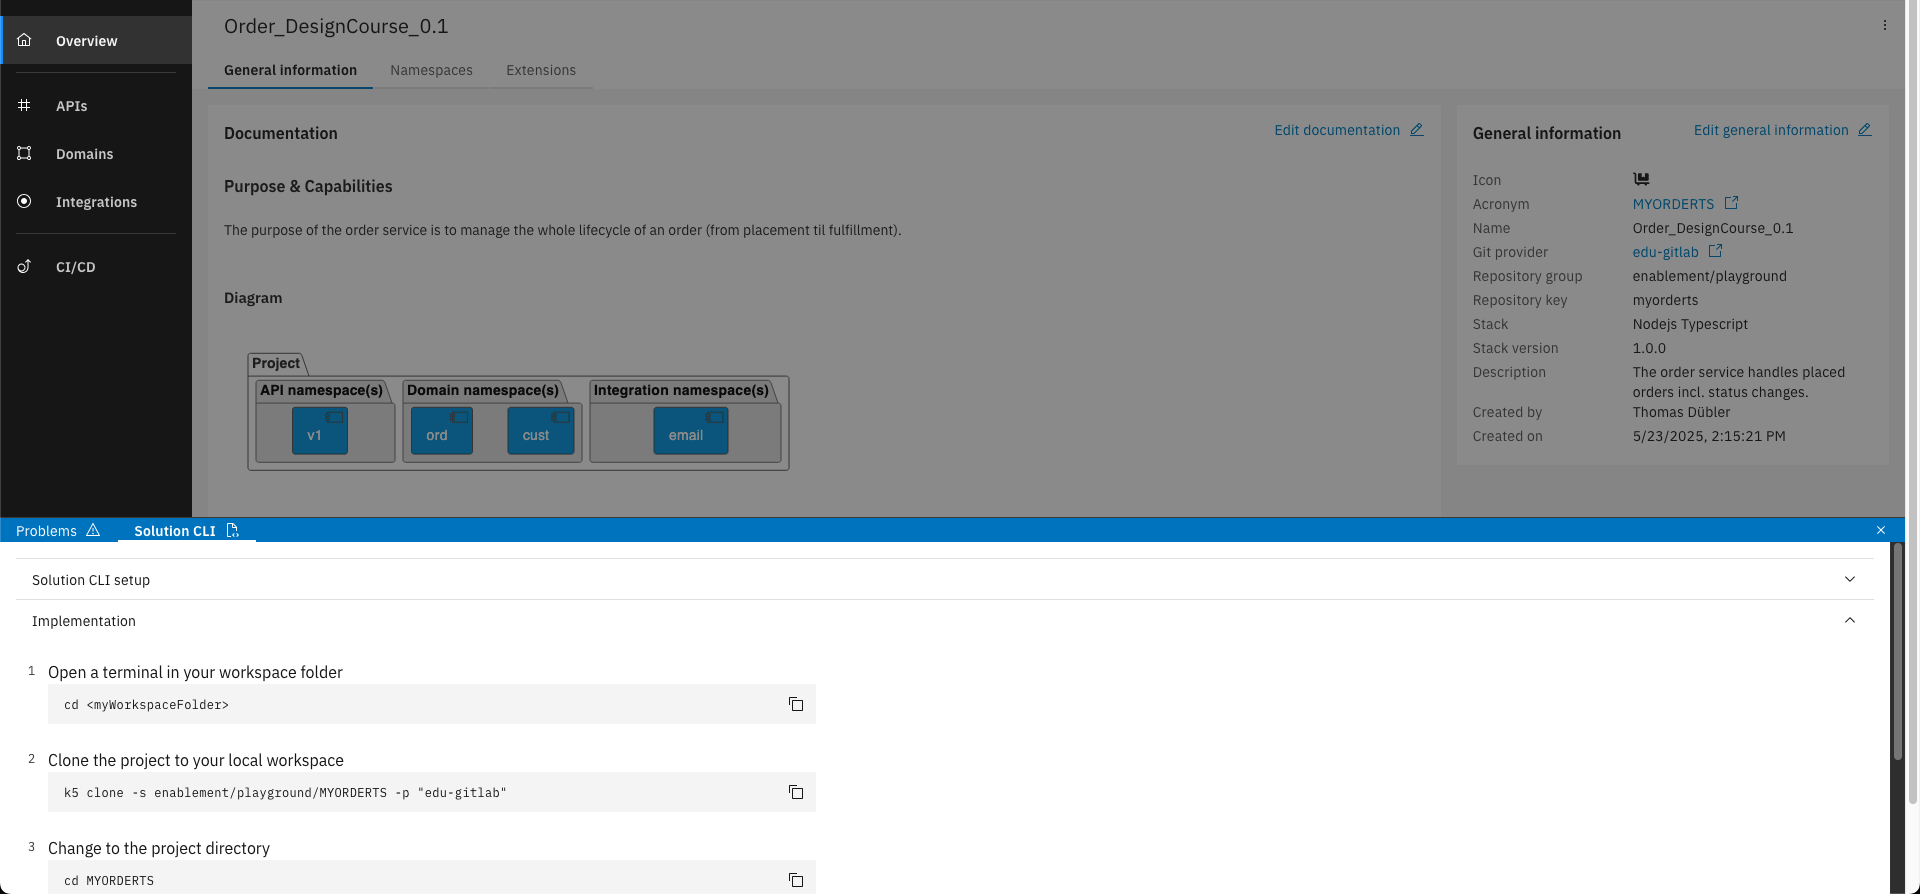Image resolution: width=1920 pixels, height=894 pixels.
Task: Click the copy icon for cd workspace command
Action: point(796,704)
